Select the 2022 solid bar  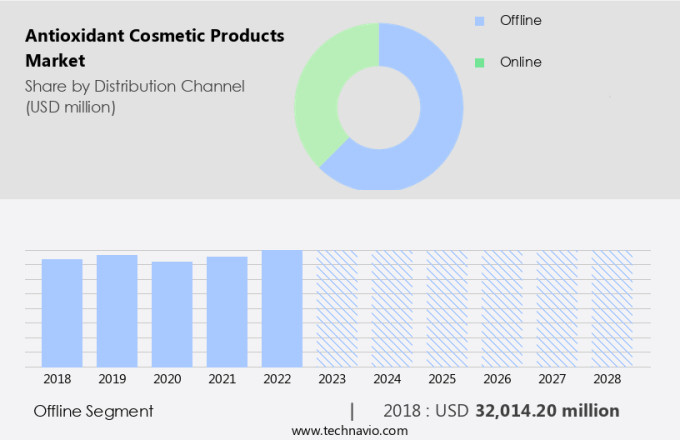282,308
